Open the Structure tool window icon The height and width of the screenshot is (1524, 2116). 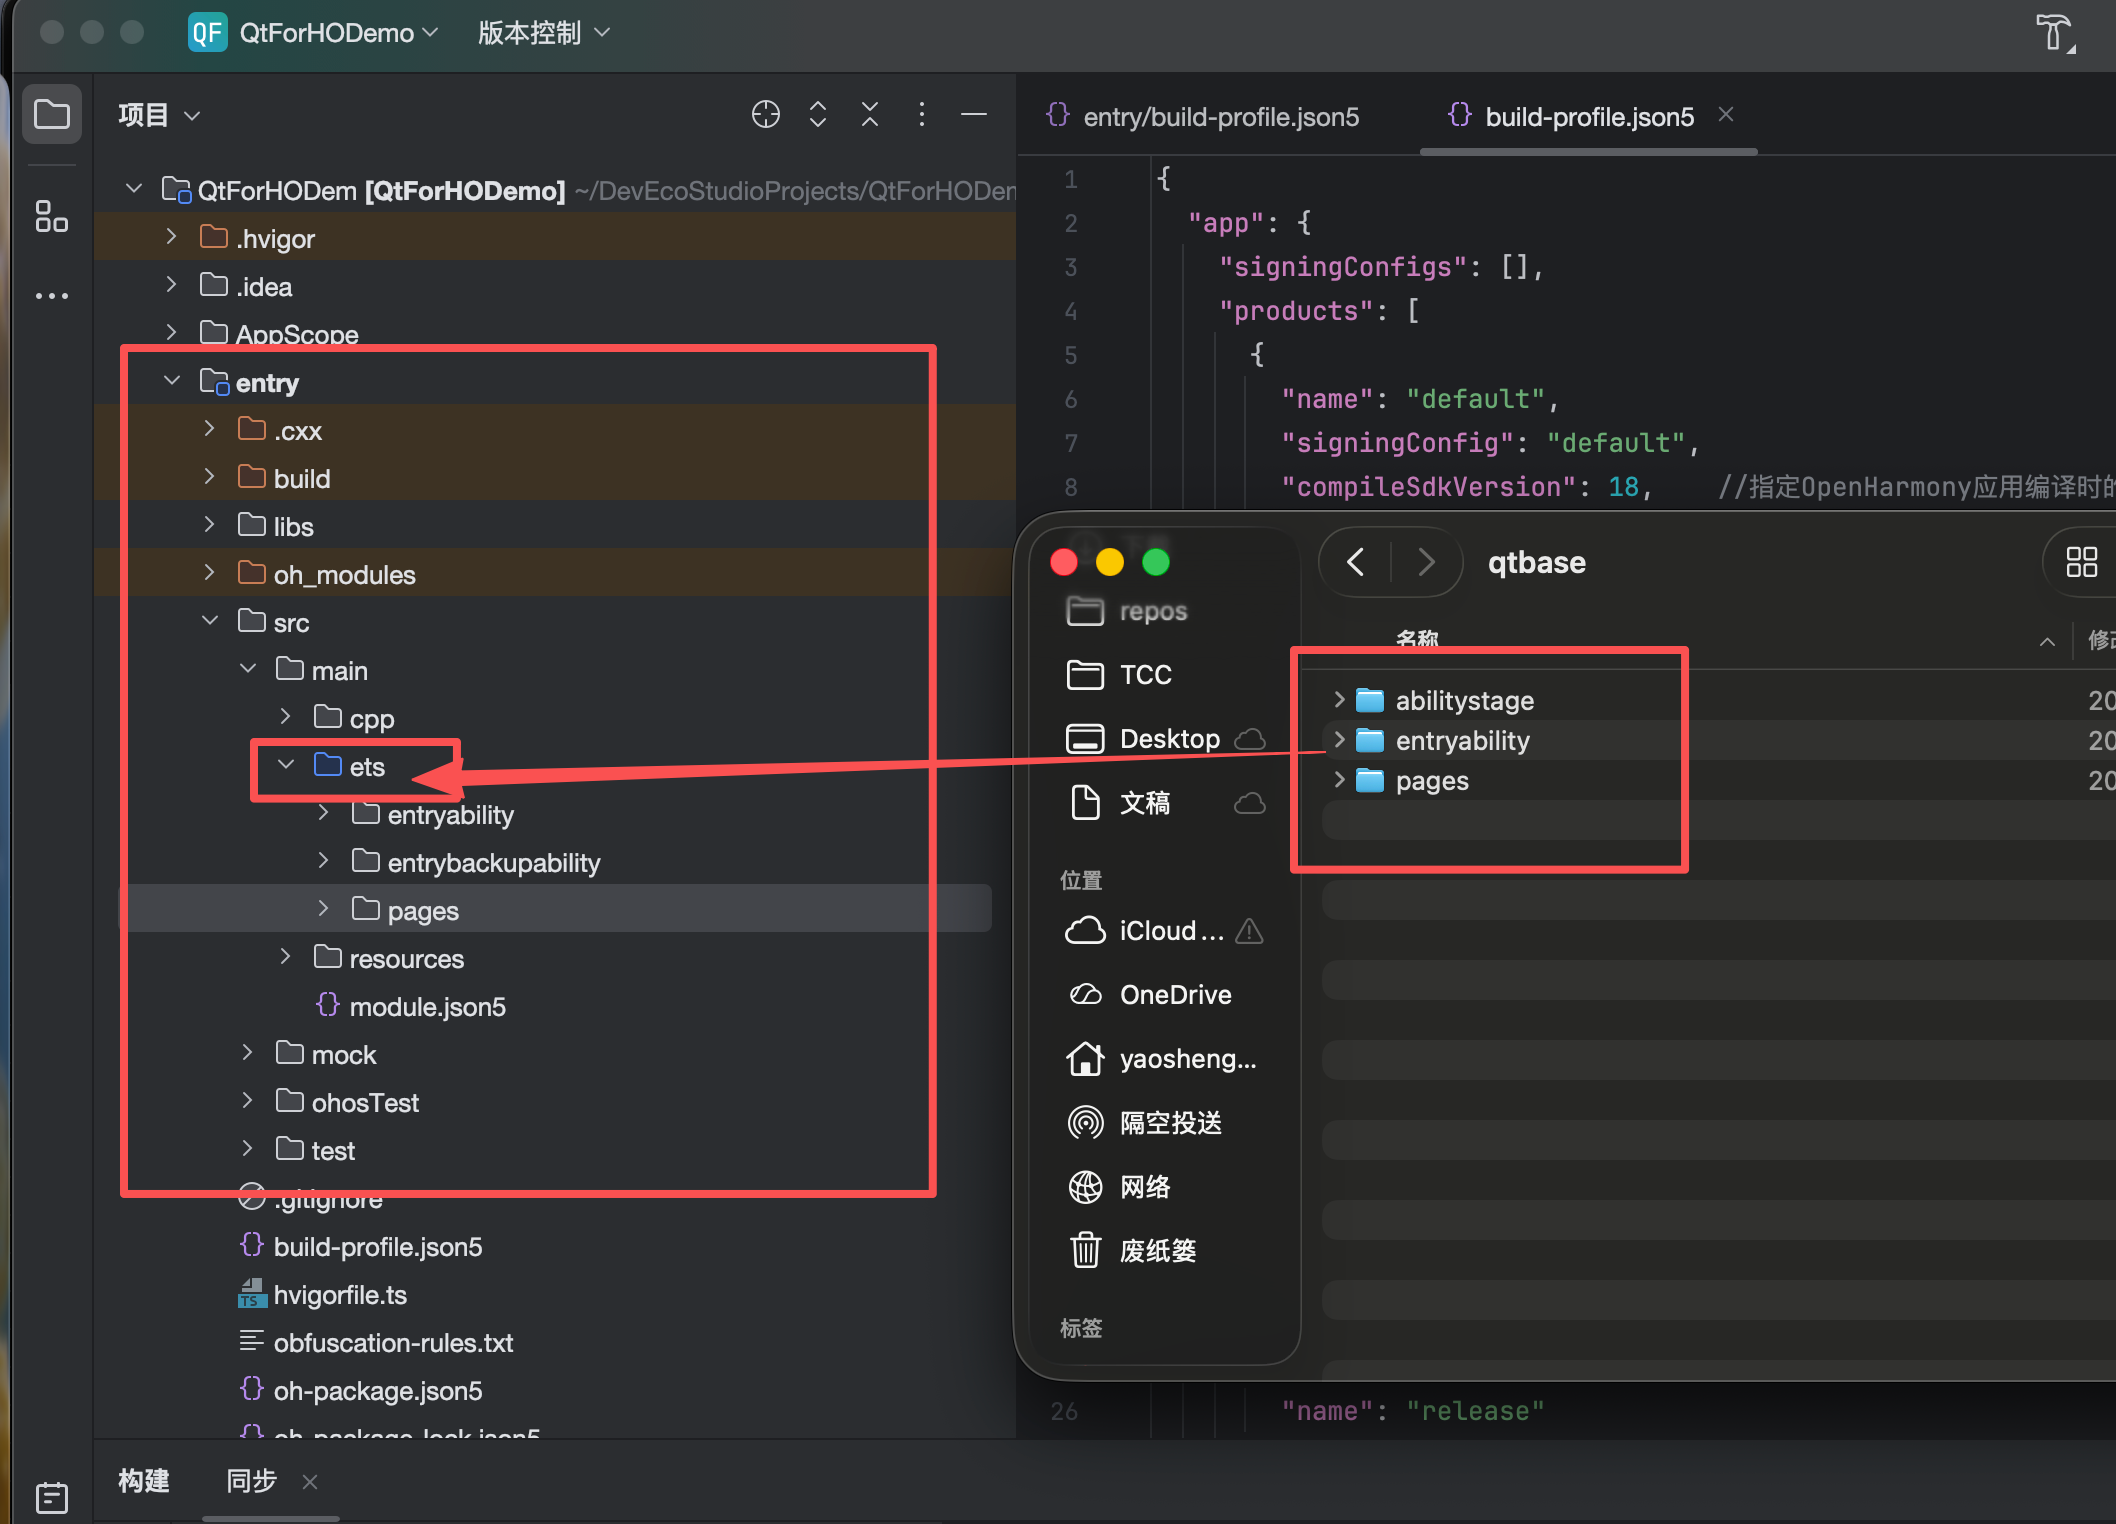coord(51,216)
